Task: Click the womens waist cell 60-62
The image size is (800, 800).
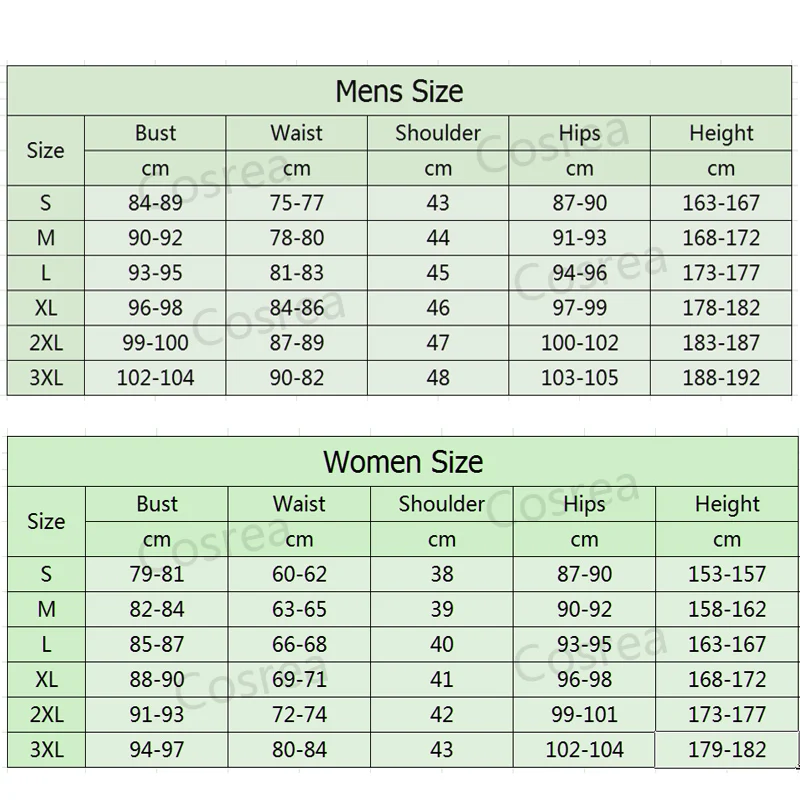Action: click(x=299, y=574)
